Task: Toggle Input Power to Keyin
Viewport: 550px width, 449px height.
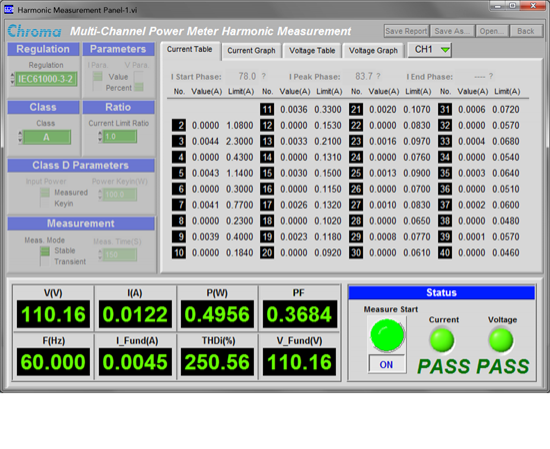Action: point(45,203)
